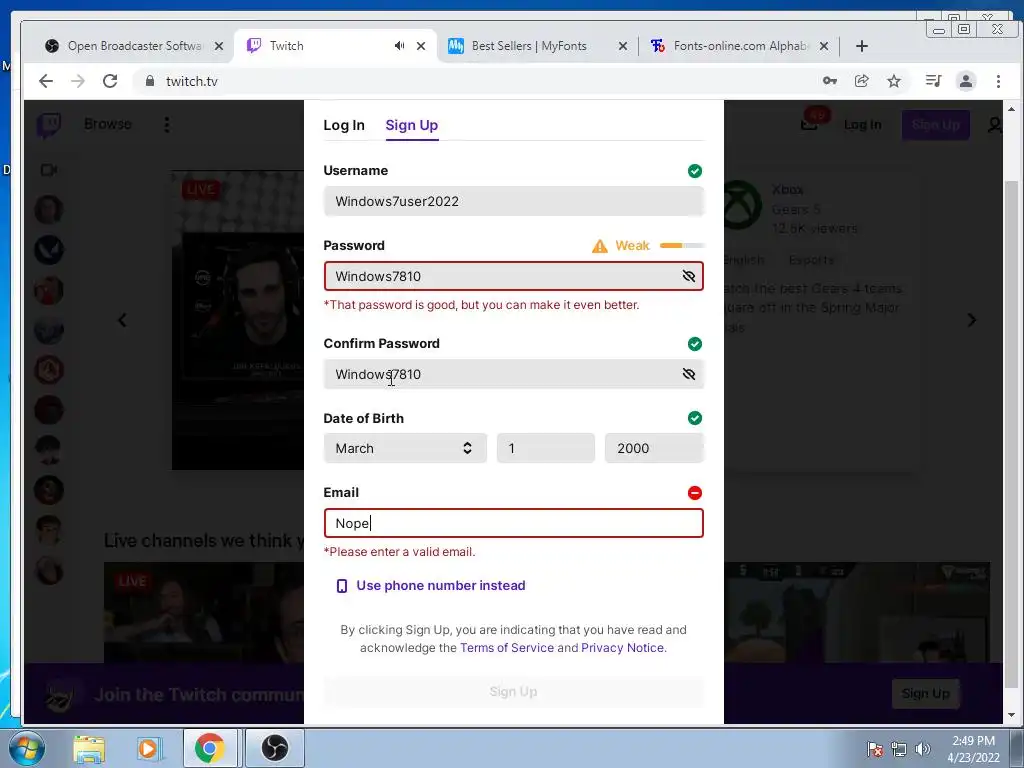Click the volume icon in system tray
The width and height of the screenshot is (1024, 768).
923,749
